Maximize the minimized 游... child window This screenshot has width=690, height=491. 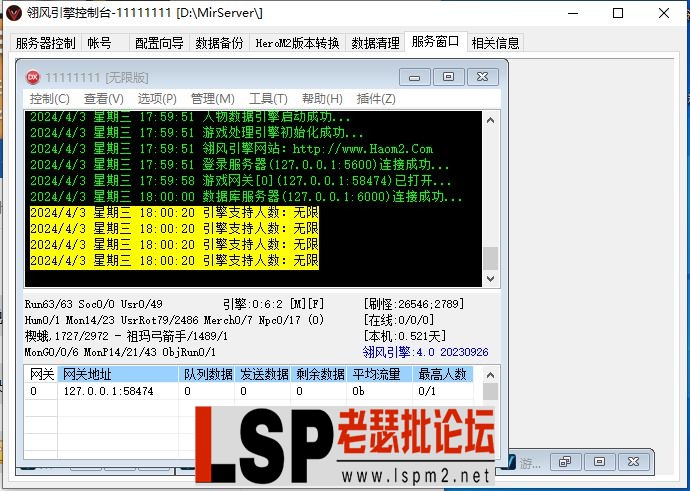point(599,462)
